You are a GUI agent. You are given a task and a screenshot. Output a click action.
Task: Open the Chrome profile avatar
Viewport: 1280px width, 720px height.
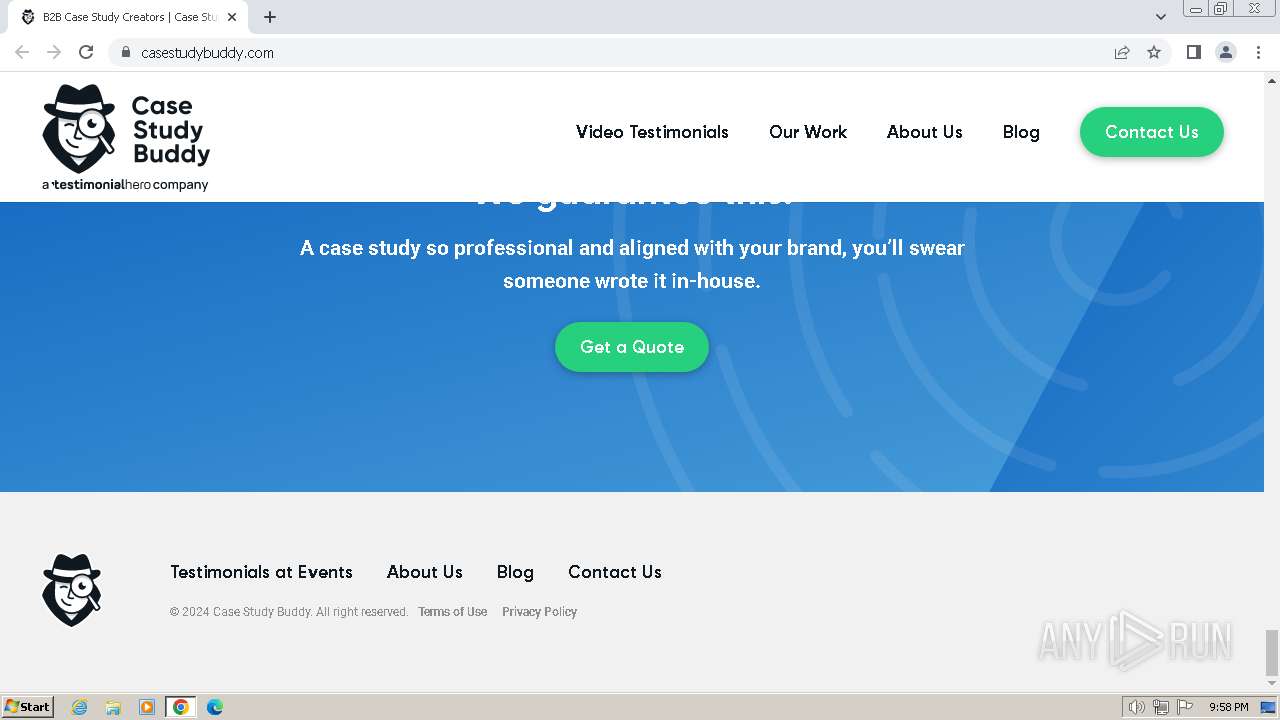(1226, 52)
